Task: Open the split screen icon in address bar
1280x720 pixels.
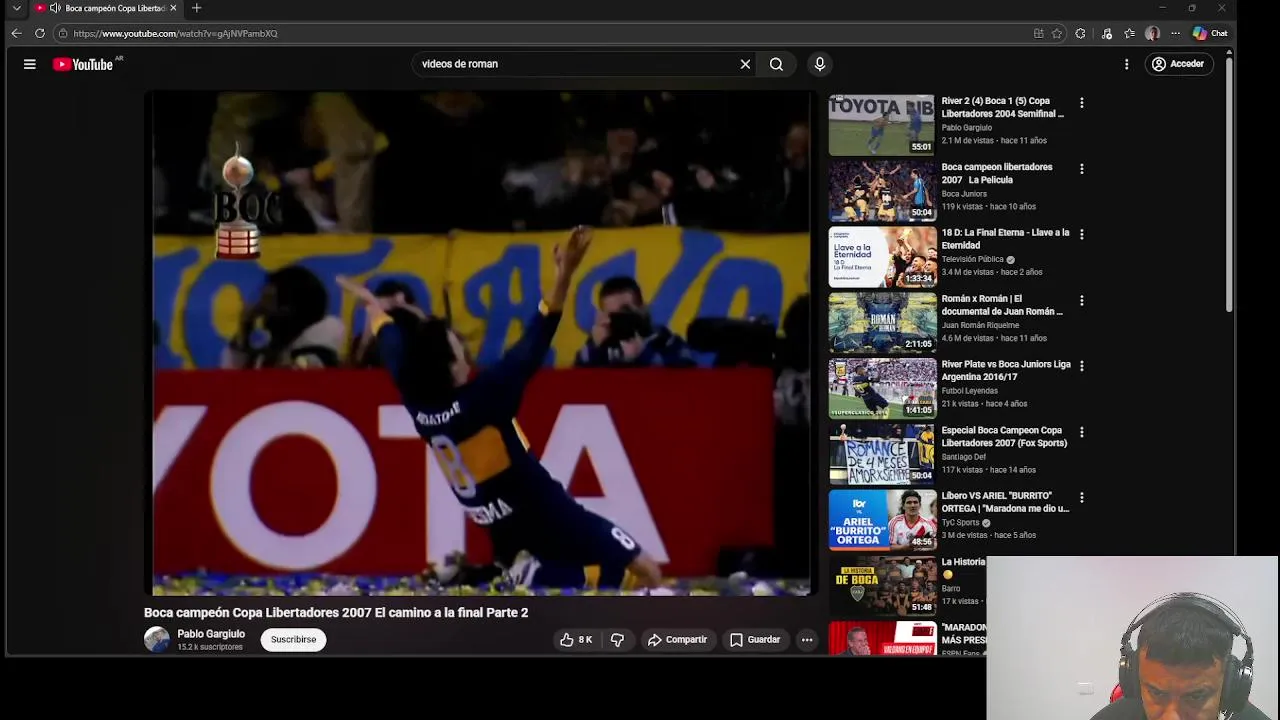Action: 1038,33
